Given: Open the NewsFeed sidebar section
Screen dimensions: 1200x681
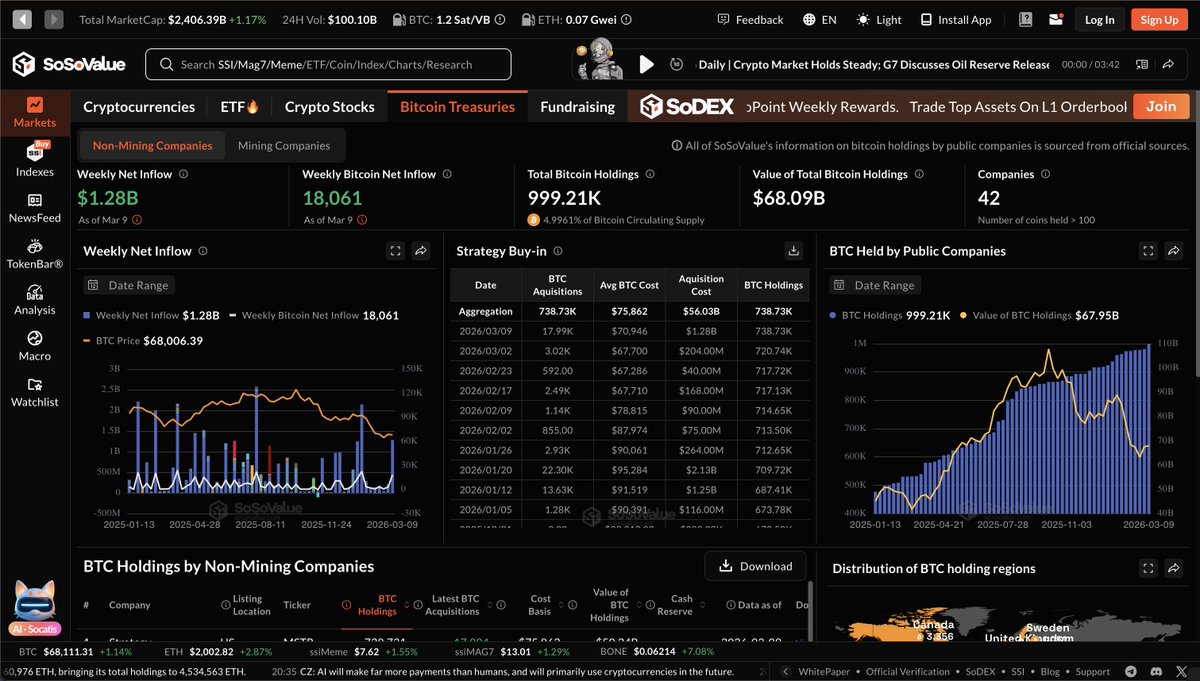Looking at the screenshot, I should pyautogui.click(x=35, y=207).
